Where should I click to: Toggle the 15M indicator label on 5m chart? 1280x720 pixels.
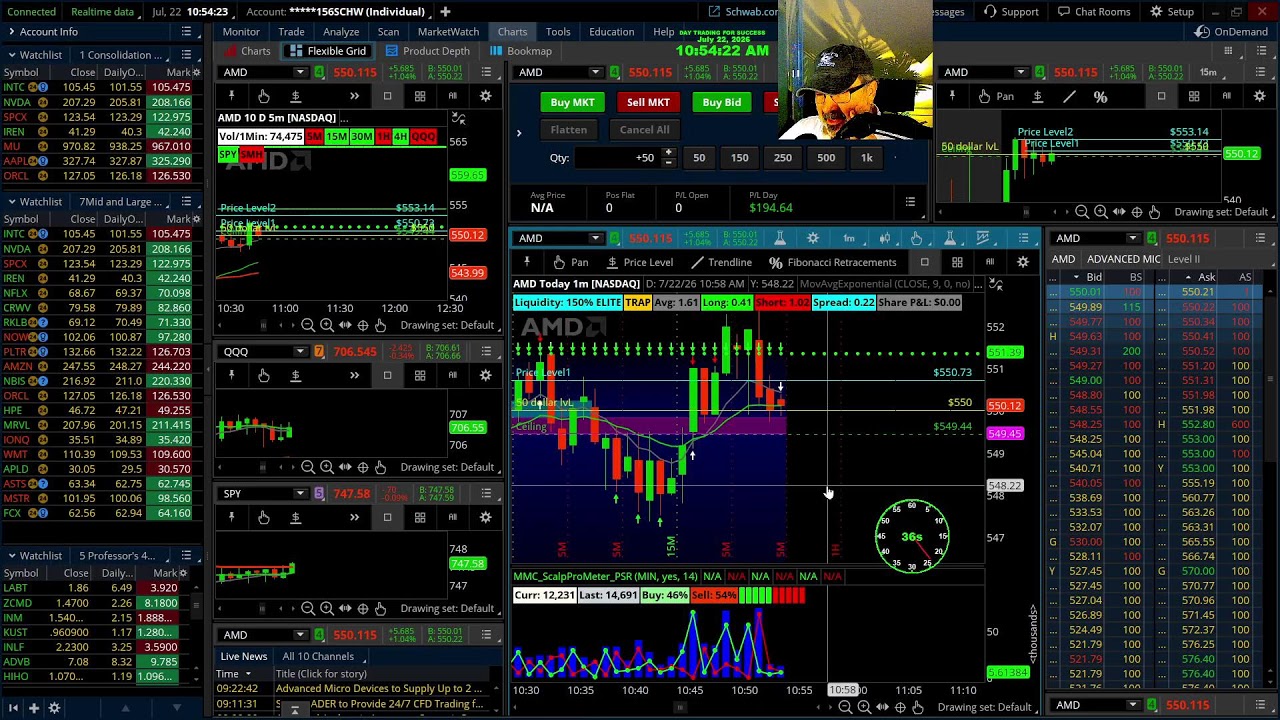pos(336,136)
